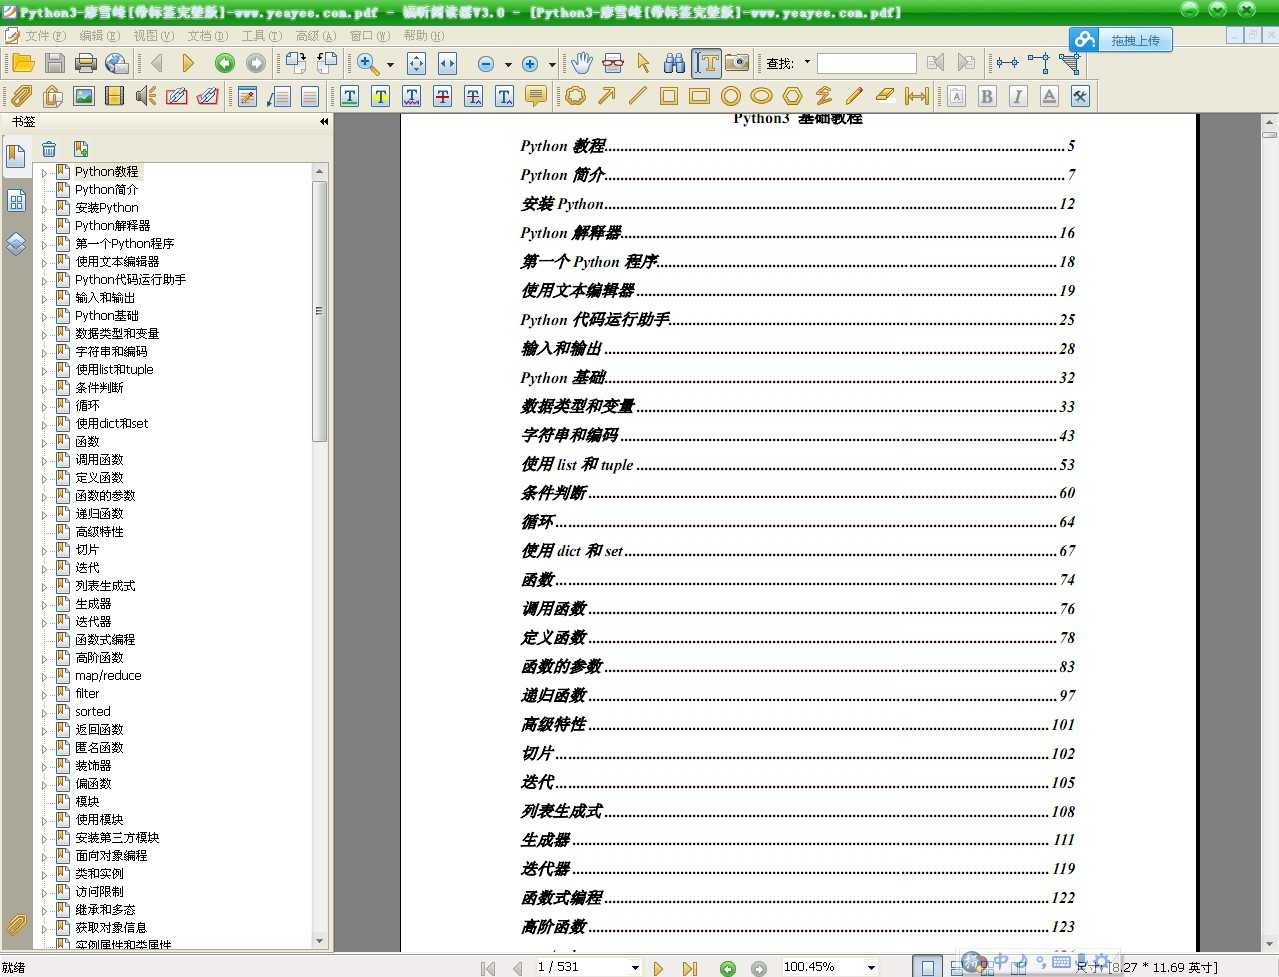
Task: Open the 编辑 menu
Action: click(99, 35)
